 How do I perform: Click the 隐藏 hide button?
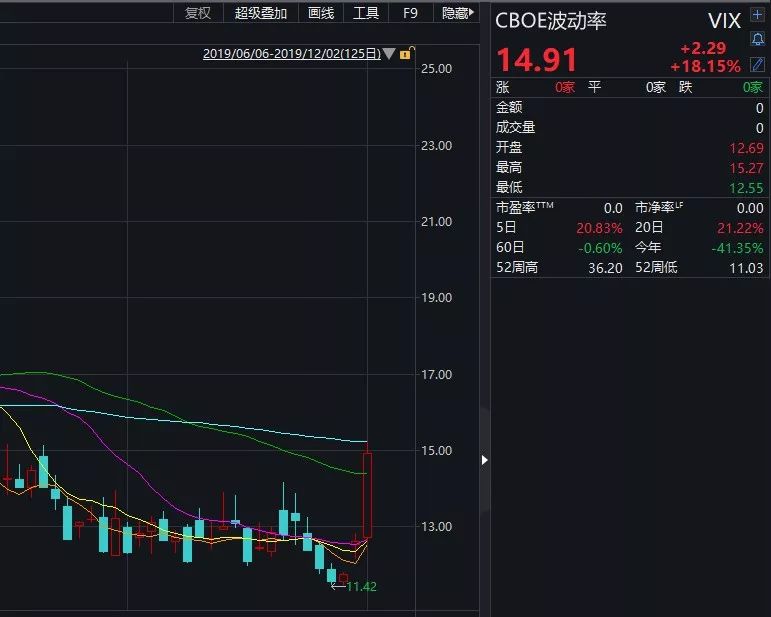457,13
